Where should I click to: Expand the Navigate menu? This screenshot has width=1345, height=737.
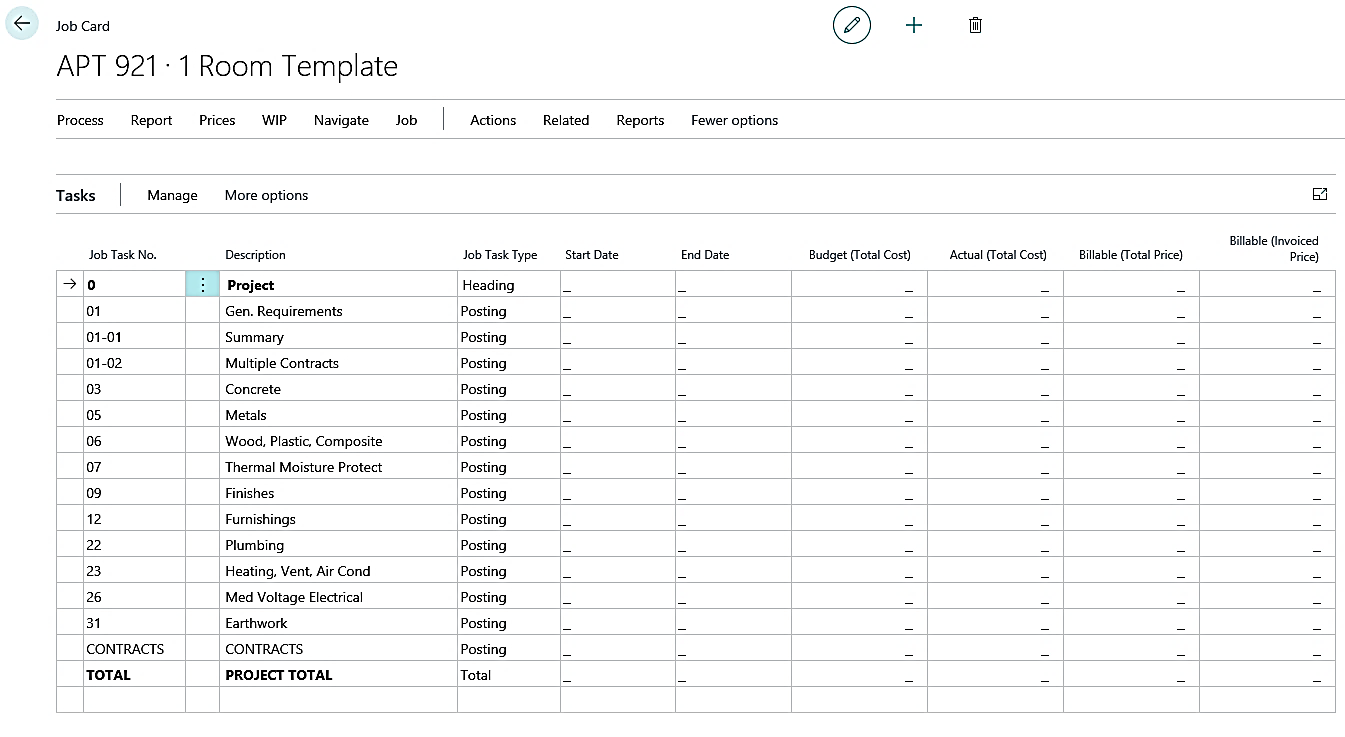tap(341, 120)
